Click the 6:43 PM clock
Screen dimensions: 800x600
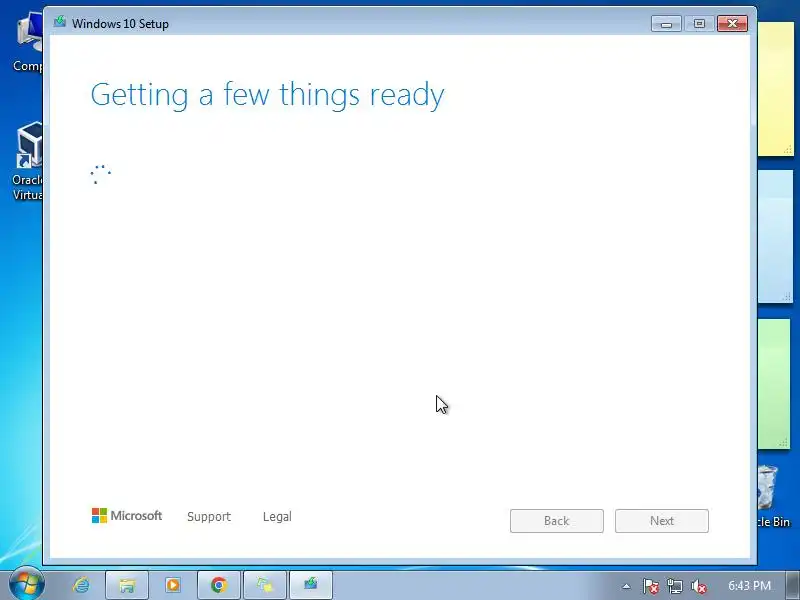click(749, 585)
